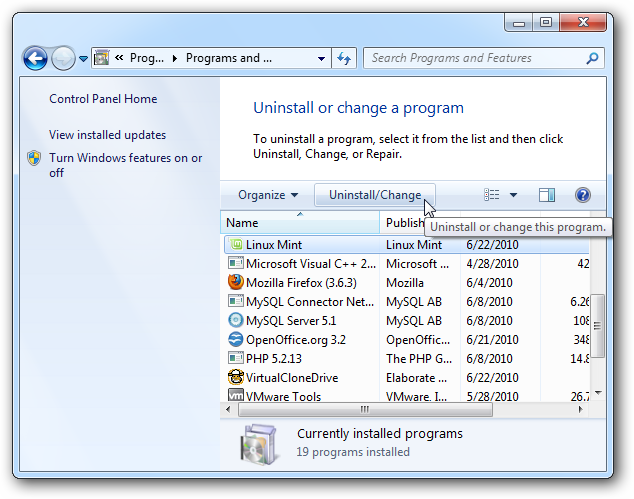Select the OpenOffice.org 3.2 icon
This screenshot has width=634, height=499.
pyautogui.click(x=236, y=339)
